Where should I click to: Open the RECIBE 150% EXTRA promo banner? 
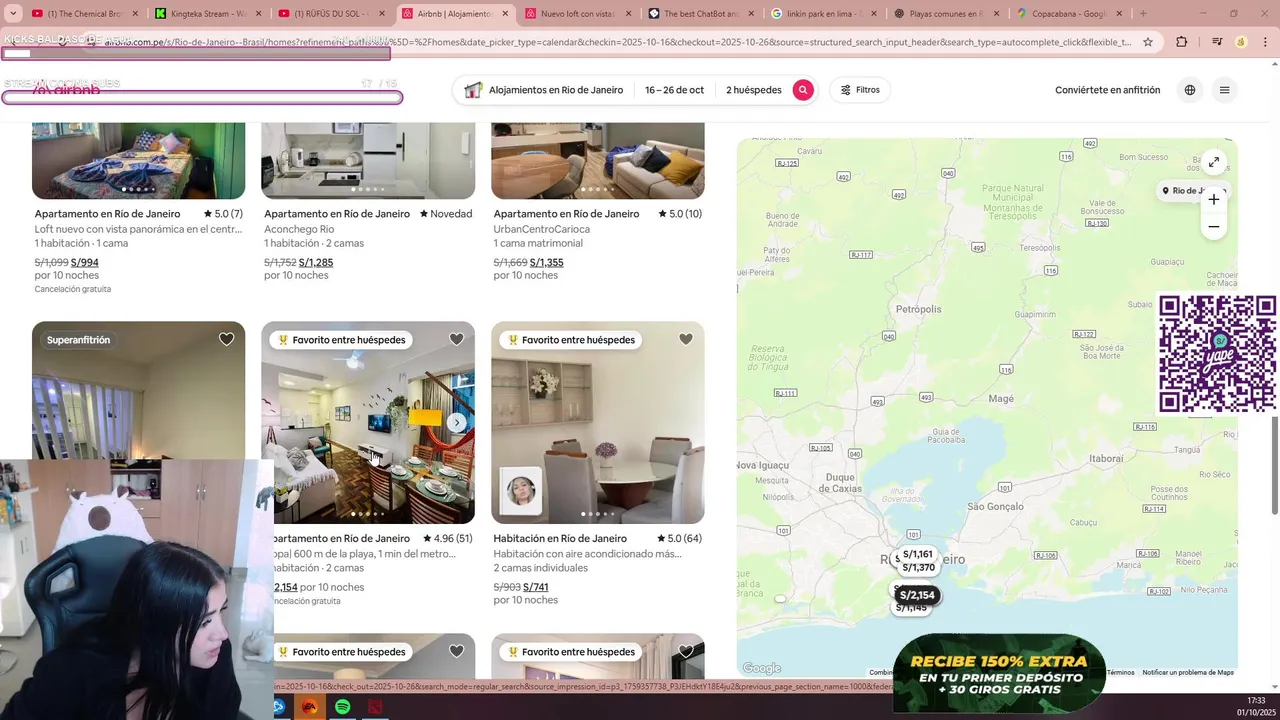998,673
